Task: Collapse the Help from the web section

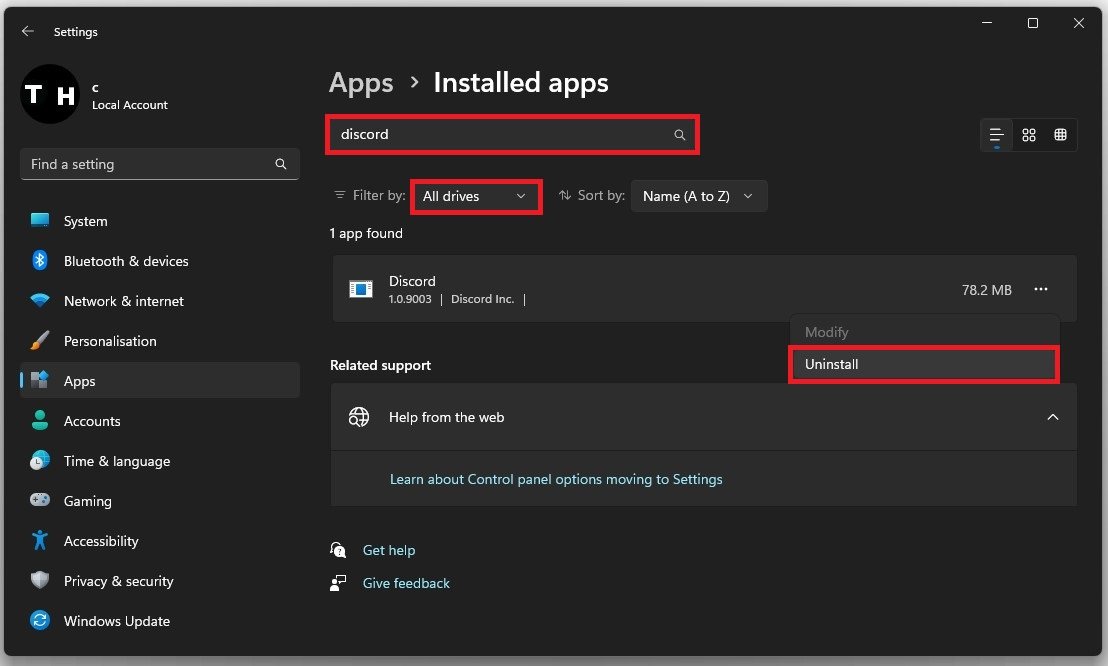Action: click(x=1052, y=417)
